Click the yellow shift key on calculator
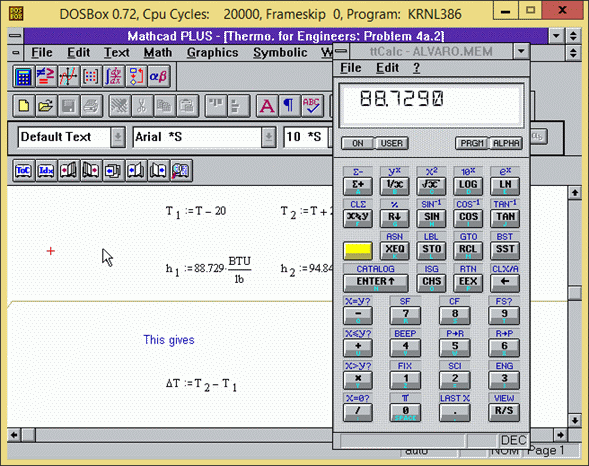Image resolution: width=589 pixels, height=466 pixels. [358, 251]
